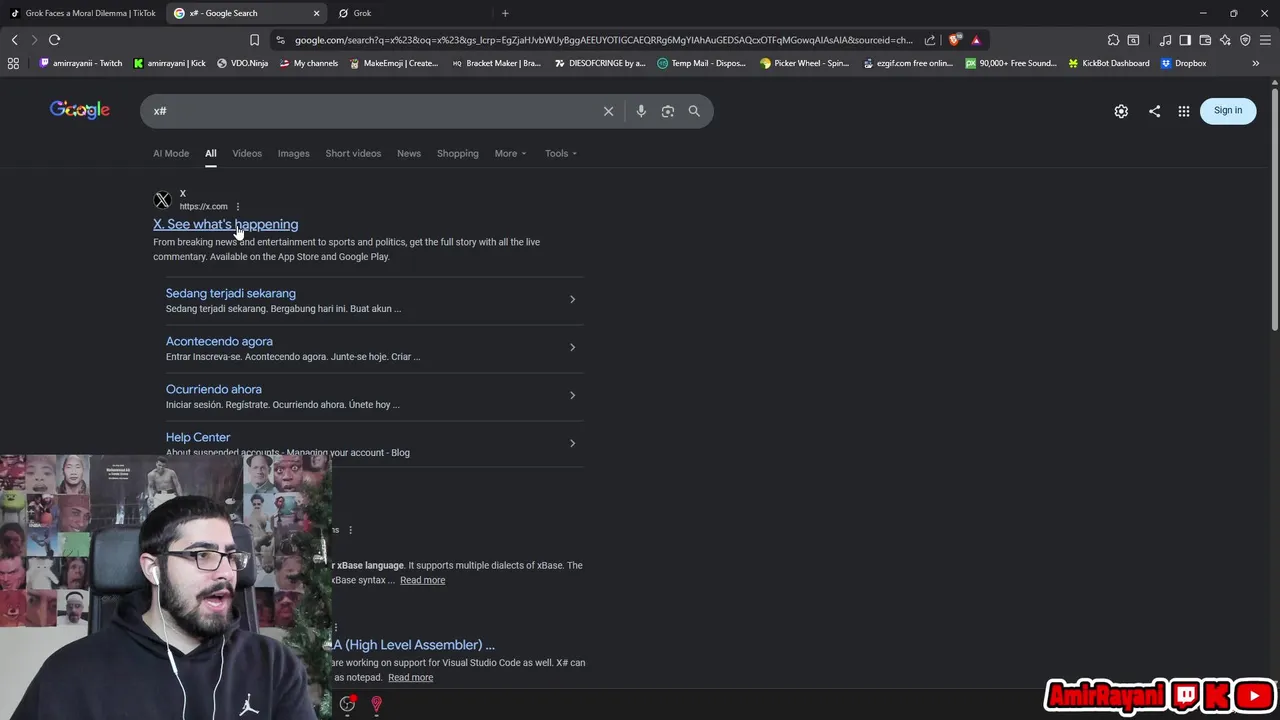
Task: Open the chevron on Ocurriendo ahora row
Action: pos(572,395)
